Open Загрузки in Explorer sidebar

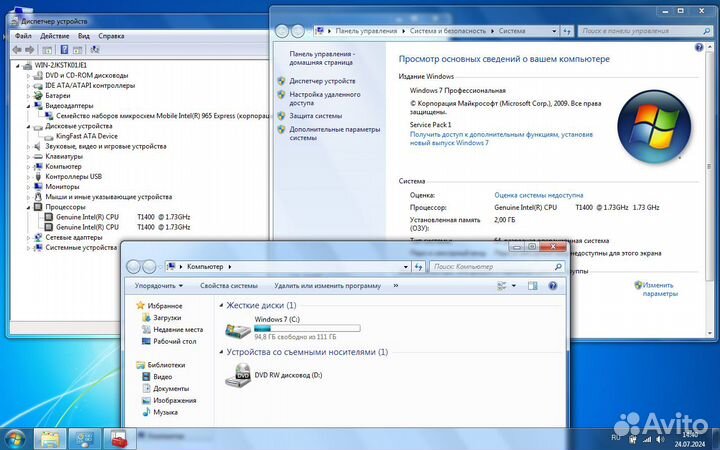pyautogui.click(x=167, y=318)
